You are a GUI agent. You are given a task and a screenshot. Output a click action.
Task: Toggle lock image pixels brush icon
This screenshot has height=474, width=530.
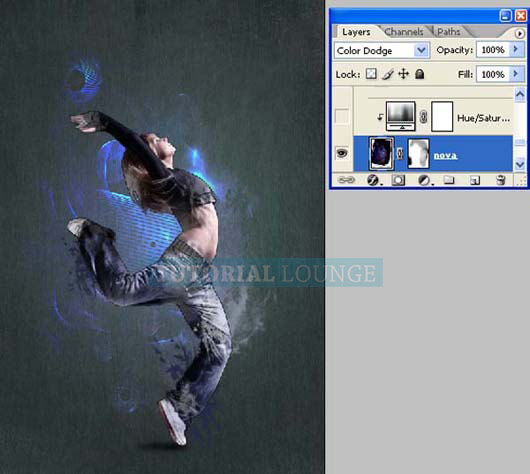pos(387,74)
